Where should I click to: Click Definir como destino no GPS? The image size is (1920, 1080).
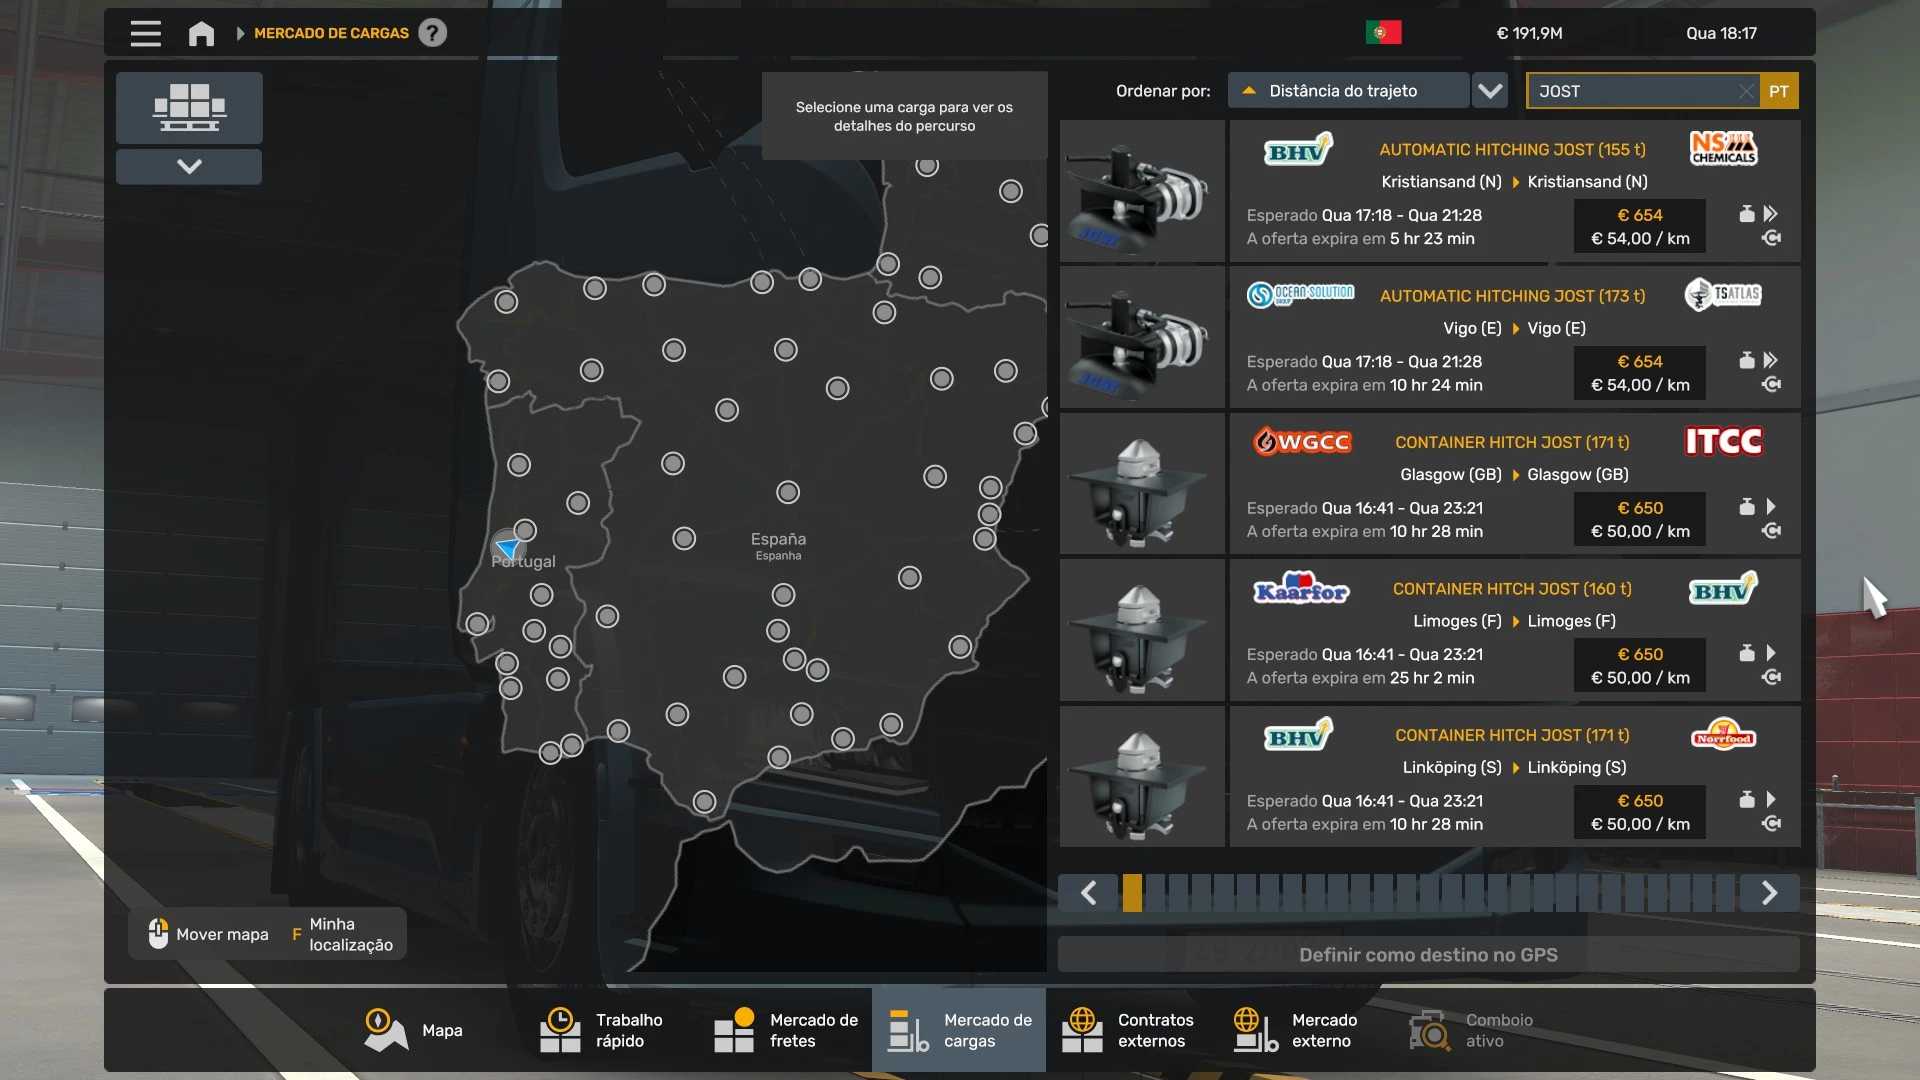coord(1428,955)
